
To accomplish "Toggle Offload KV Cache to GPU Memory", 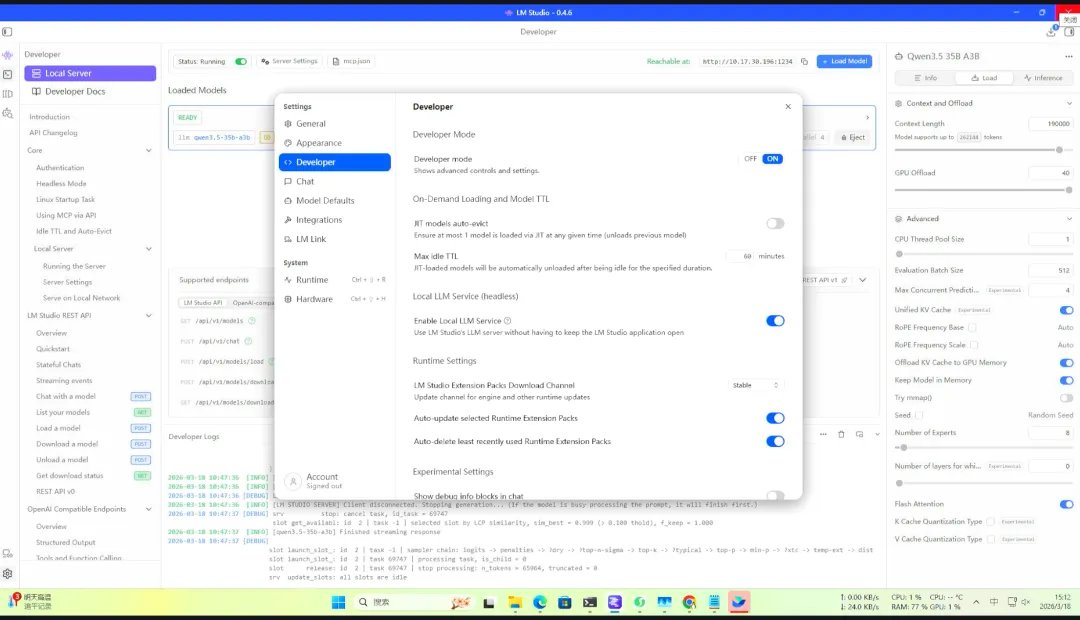I will pyautogui.click(x=1066, y=362).
